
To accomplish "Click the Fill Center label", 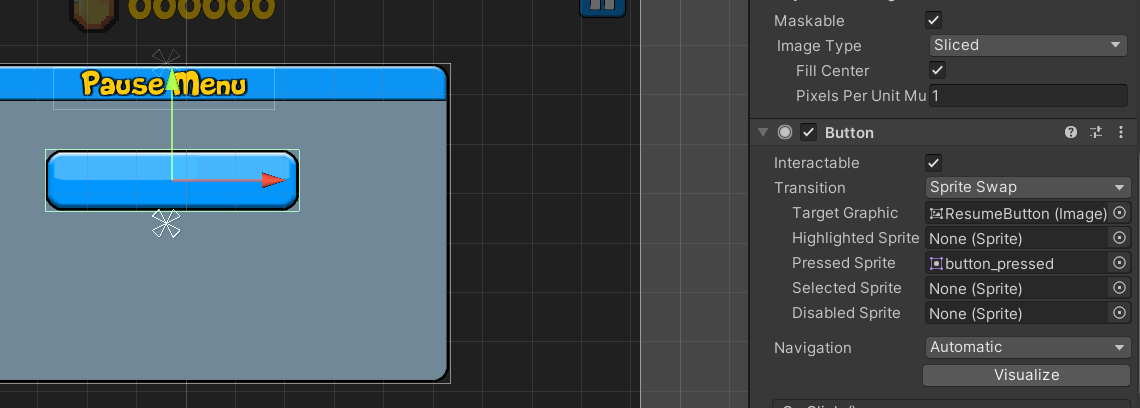I will tap(832, 71).
